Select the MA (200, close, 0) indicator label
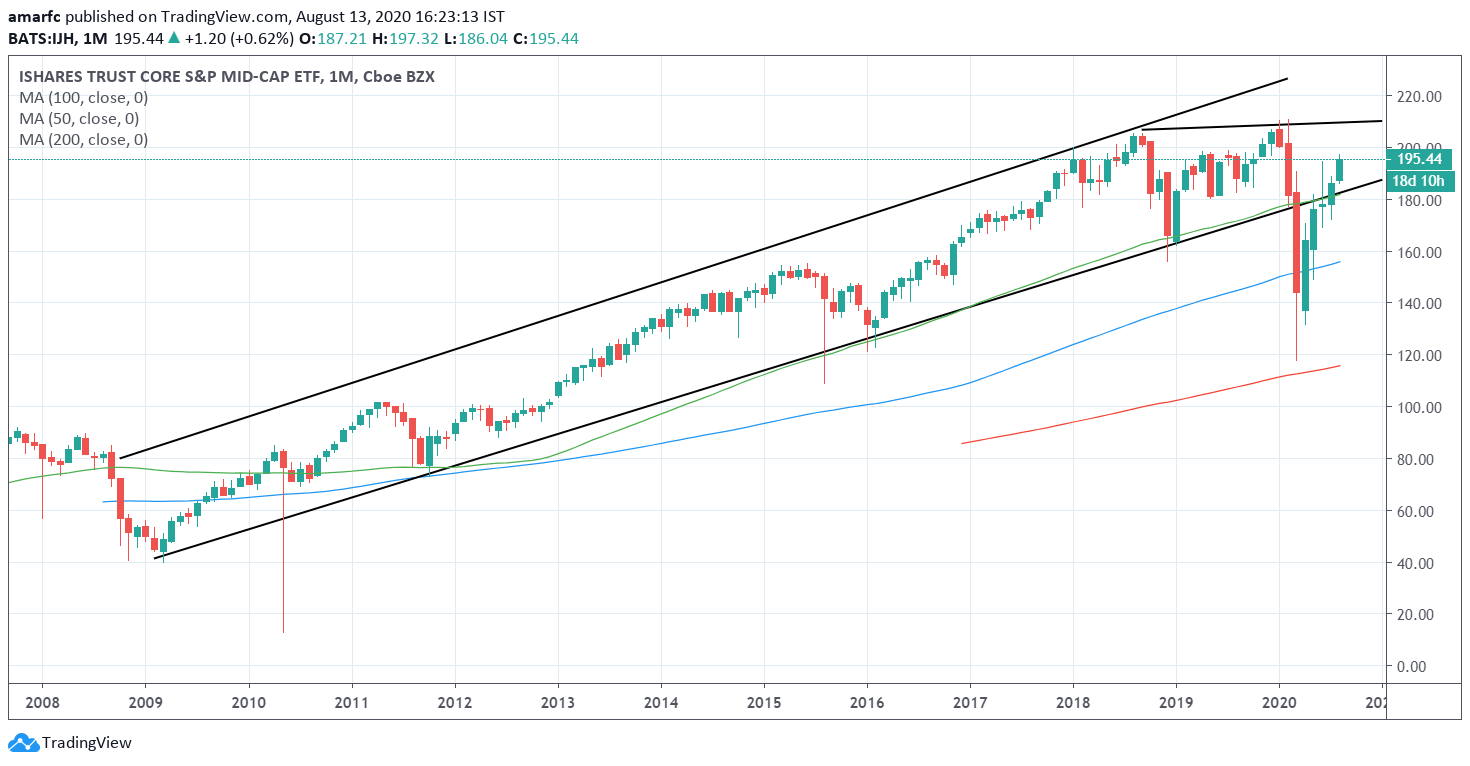 pos(84,140)
